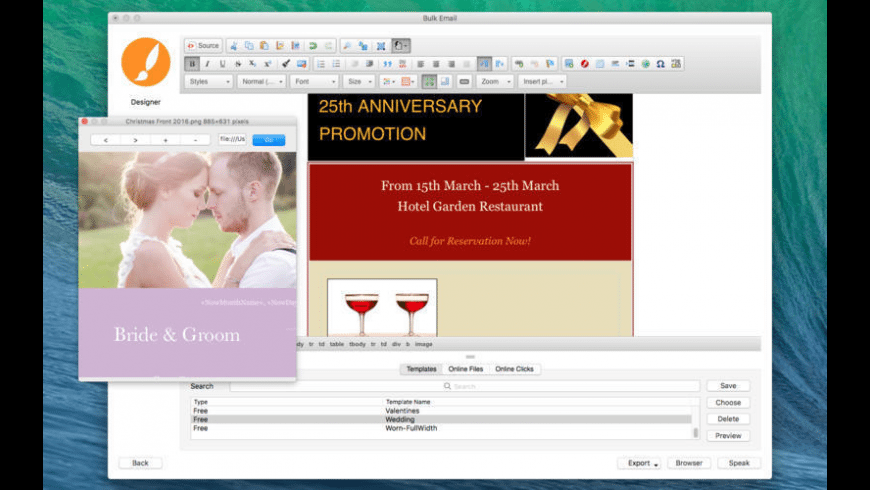Click the Choose button

(728, 402)
